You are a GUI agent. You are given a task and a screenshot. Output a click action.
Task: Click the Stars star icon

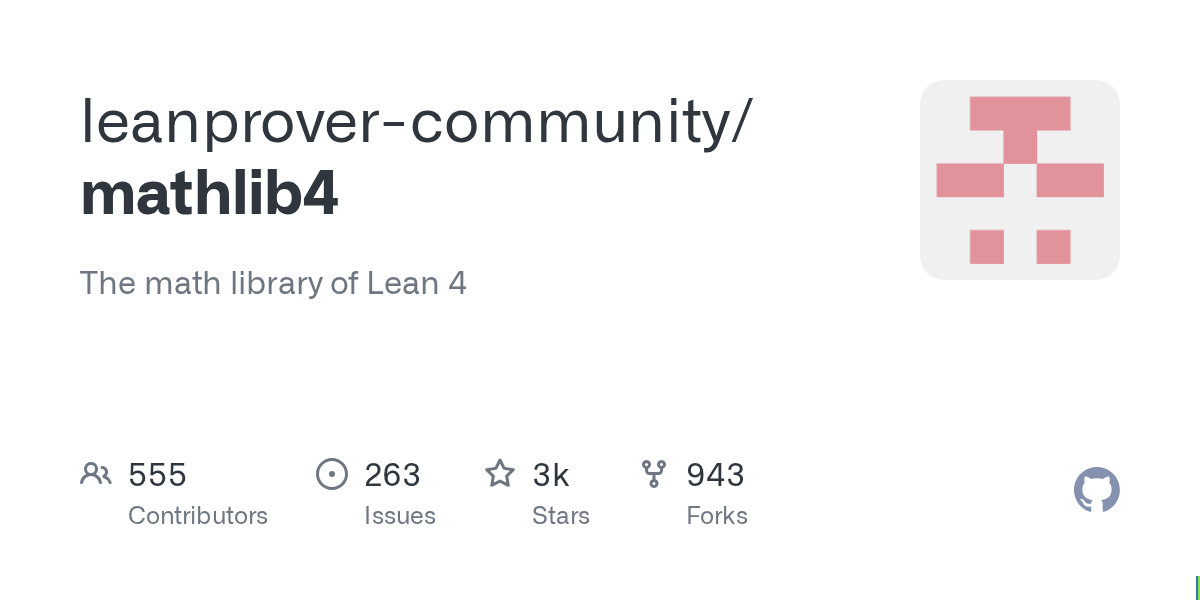tap(500, 474)
